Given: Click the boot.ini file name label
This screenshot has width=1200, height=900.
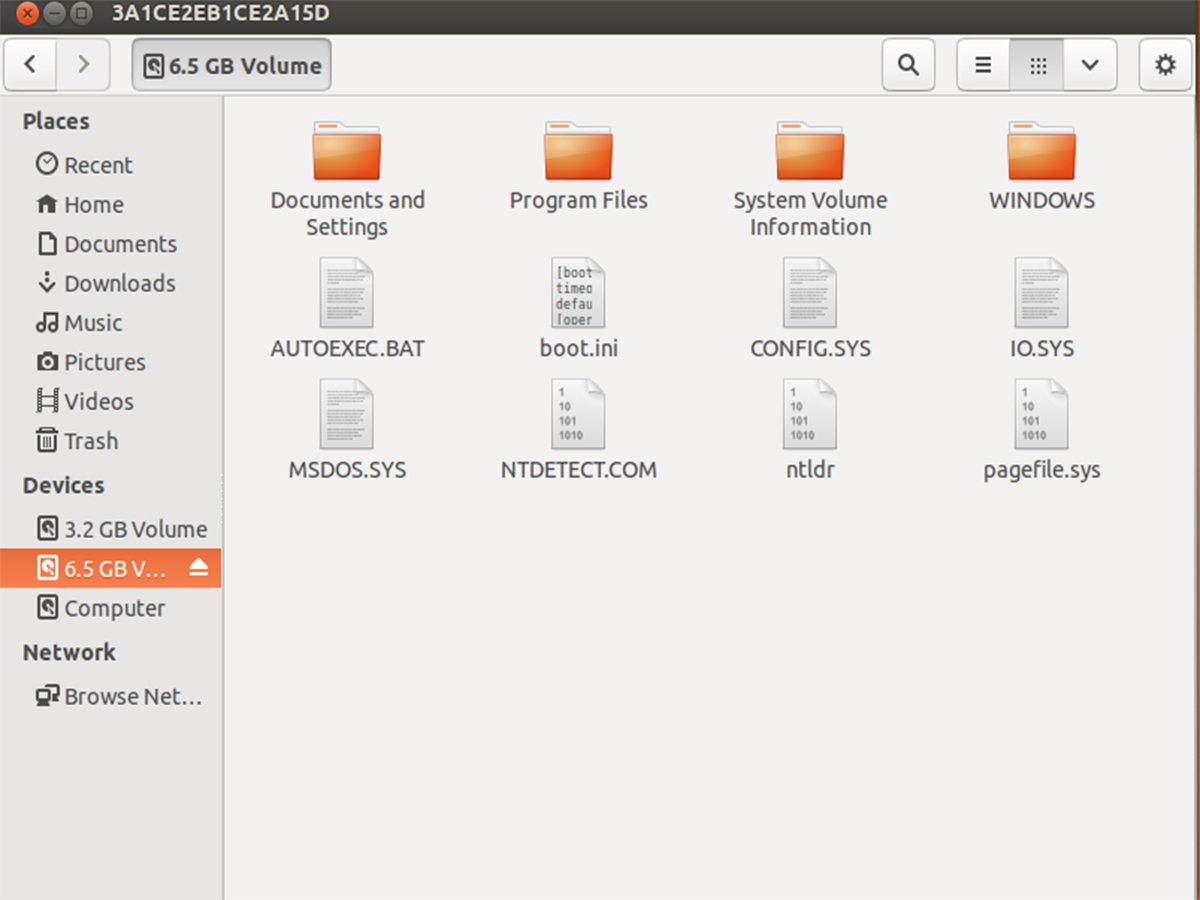Looking at the screenshot, I should [579, 349].
